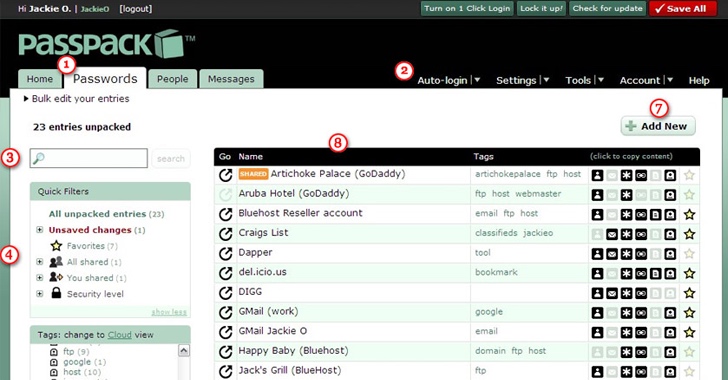Unfavorite Bluehost Reseller account star
This screenshot has width=728, height=380.
click(689, 215)
